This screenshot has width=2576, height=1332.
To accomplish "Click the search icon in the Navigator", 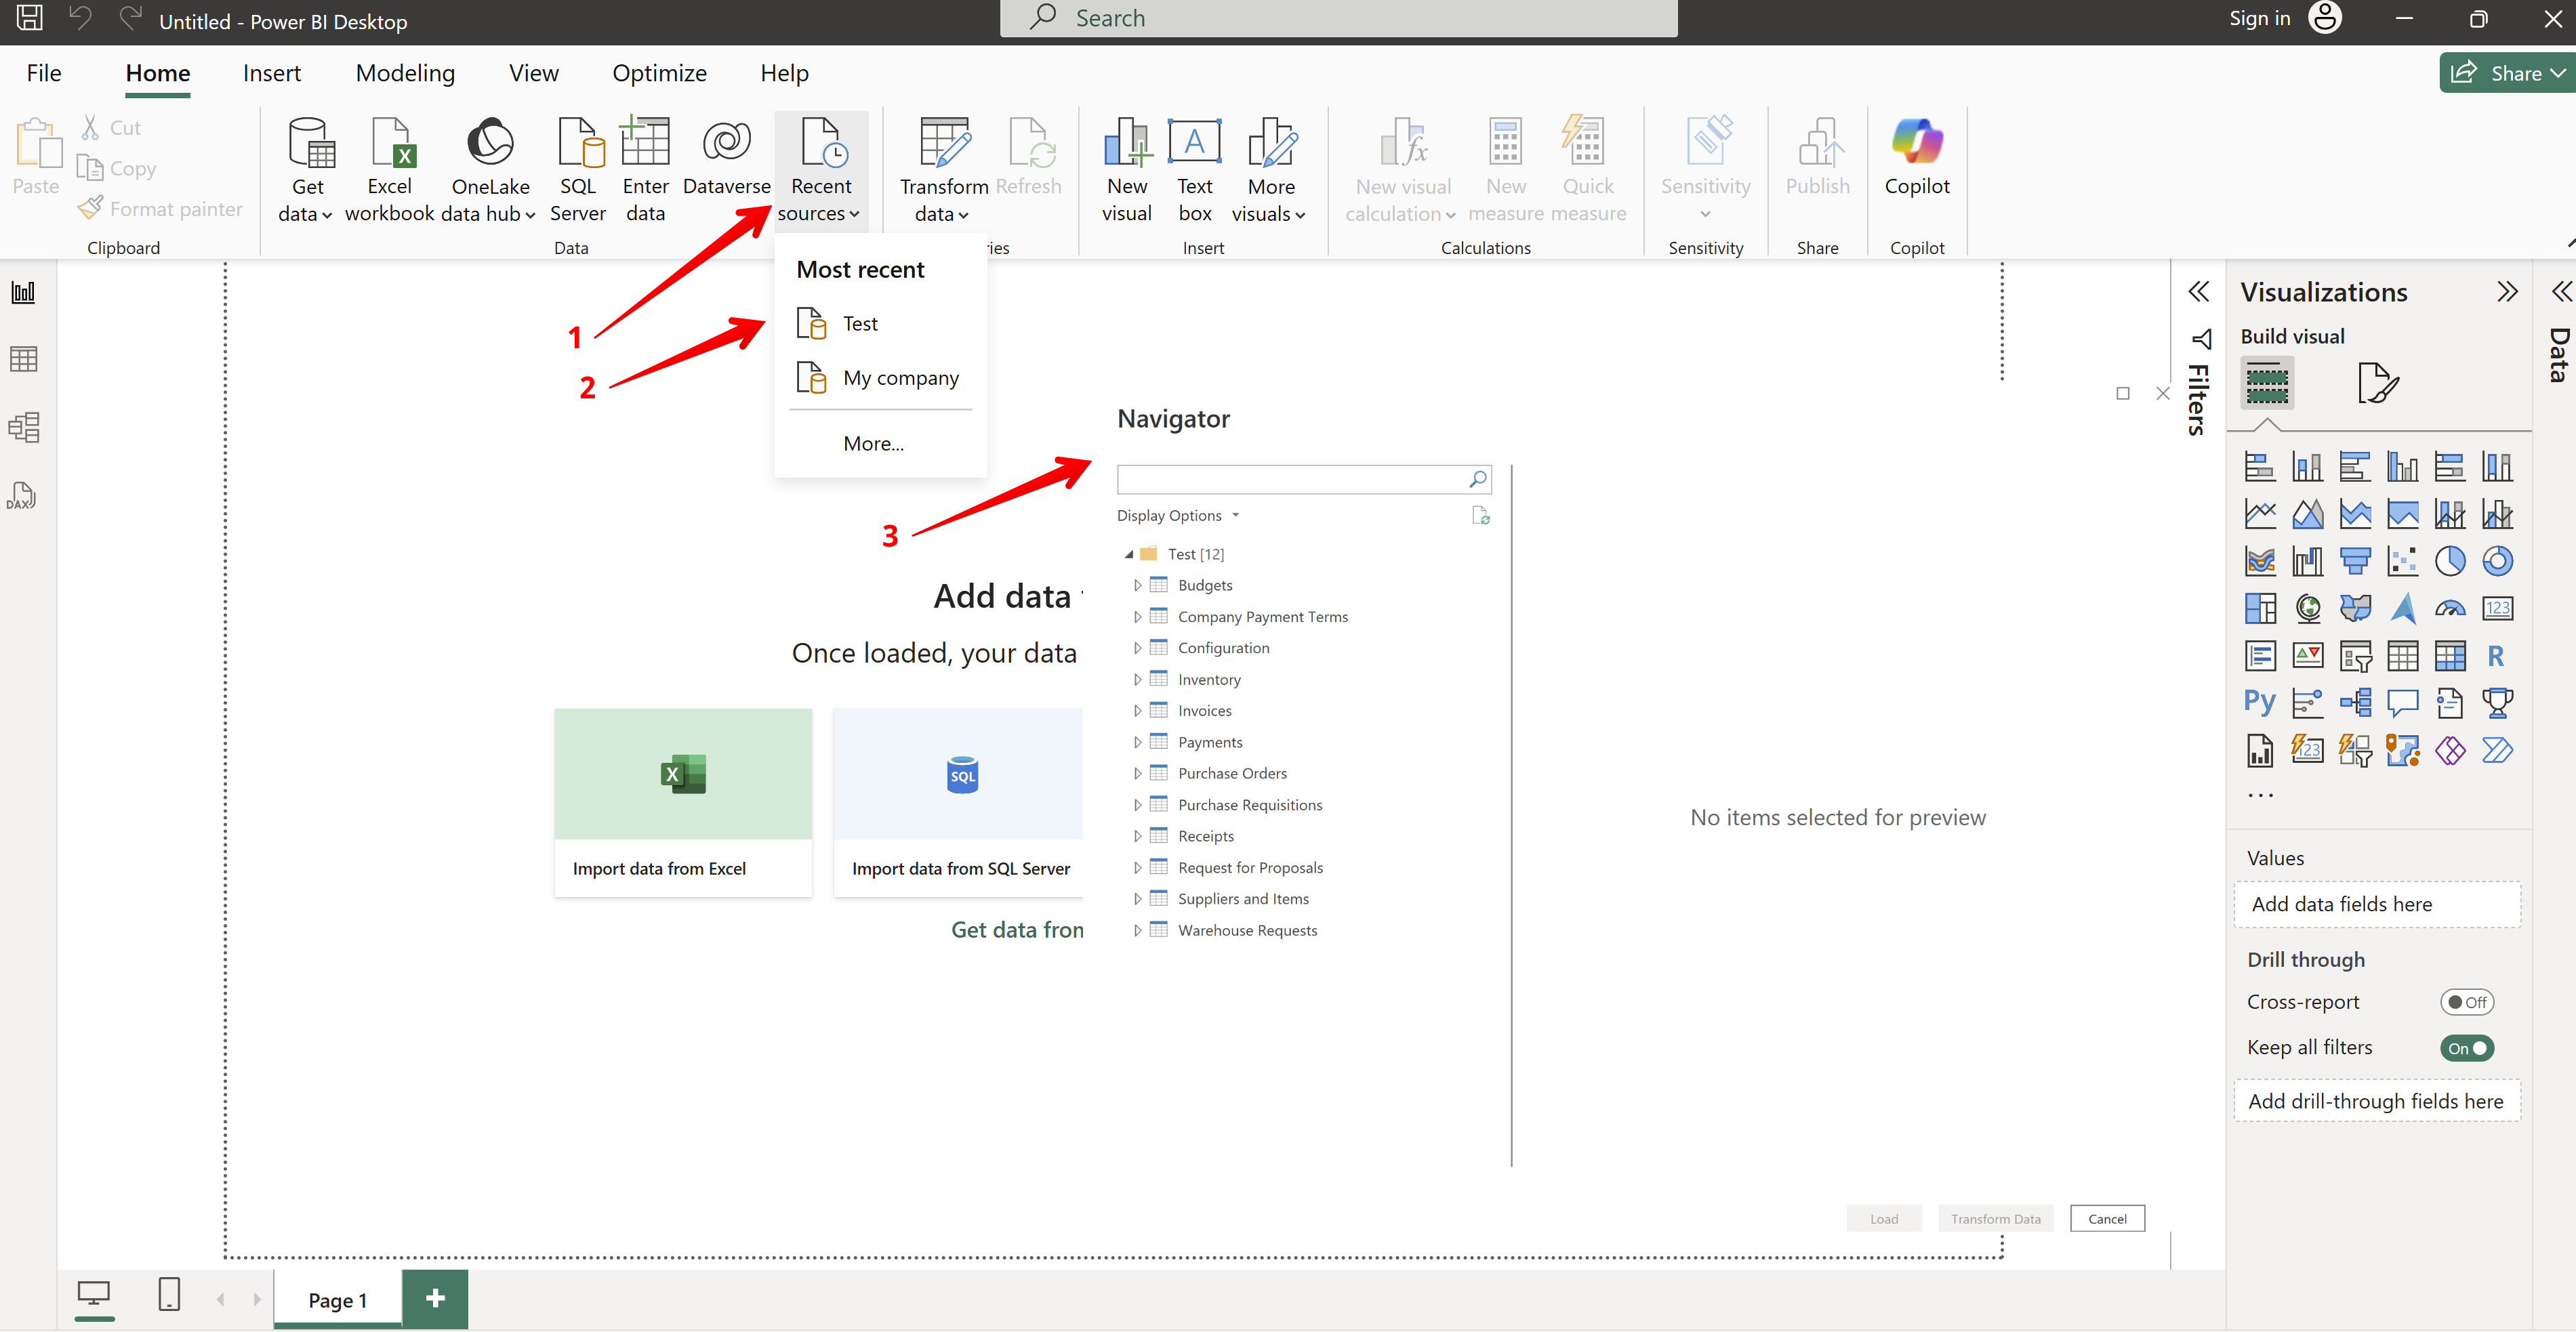I will (1477, 479).
